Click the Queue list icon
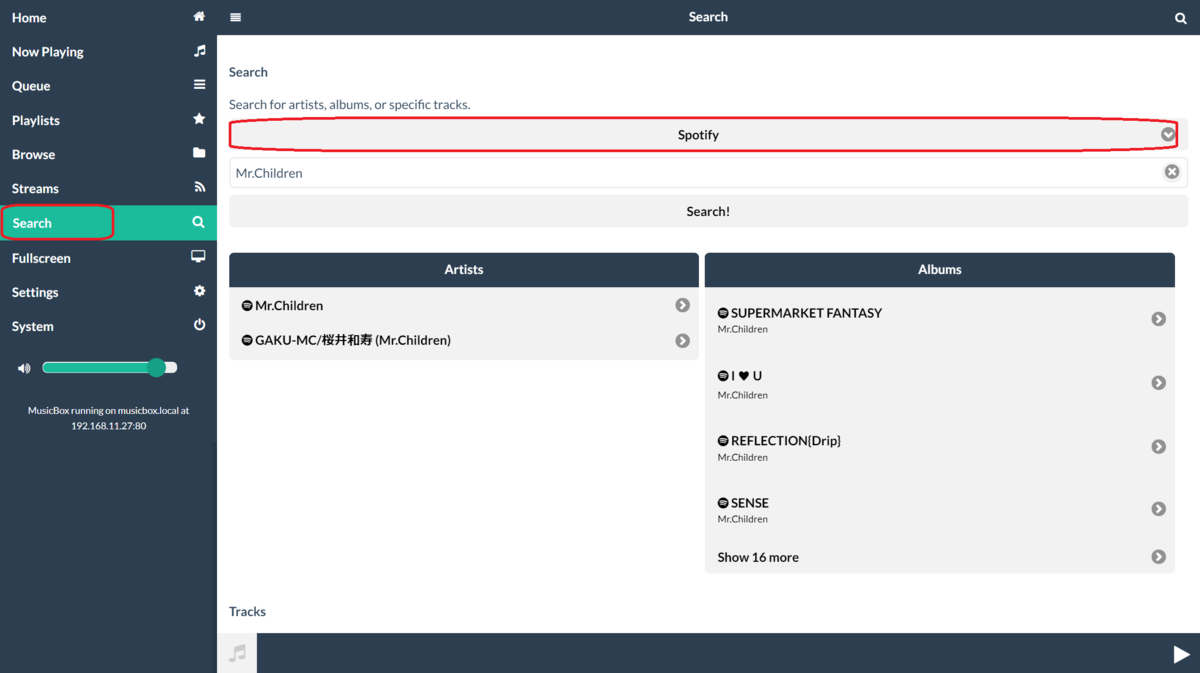Image resolution: width=1200 pixels, height=673 pixels. click(x=199, y=85)
